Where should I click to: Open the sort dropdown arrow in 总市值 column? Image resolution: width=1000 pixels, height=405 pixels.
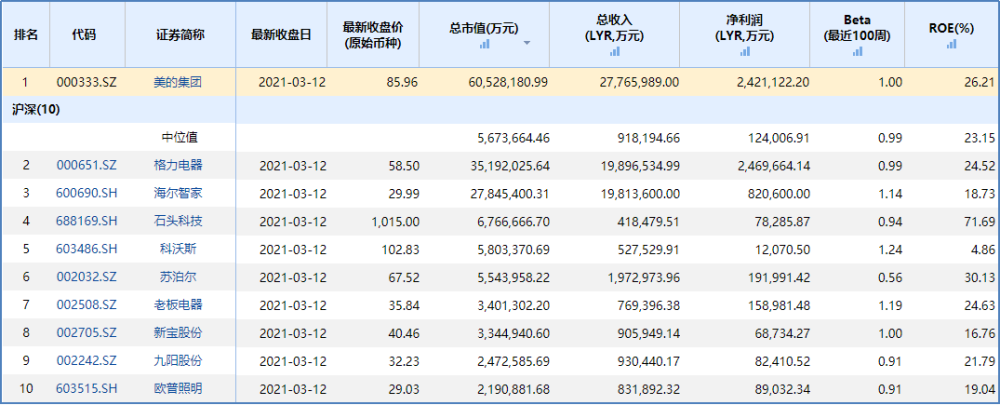coord(527,43)
